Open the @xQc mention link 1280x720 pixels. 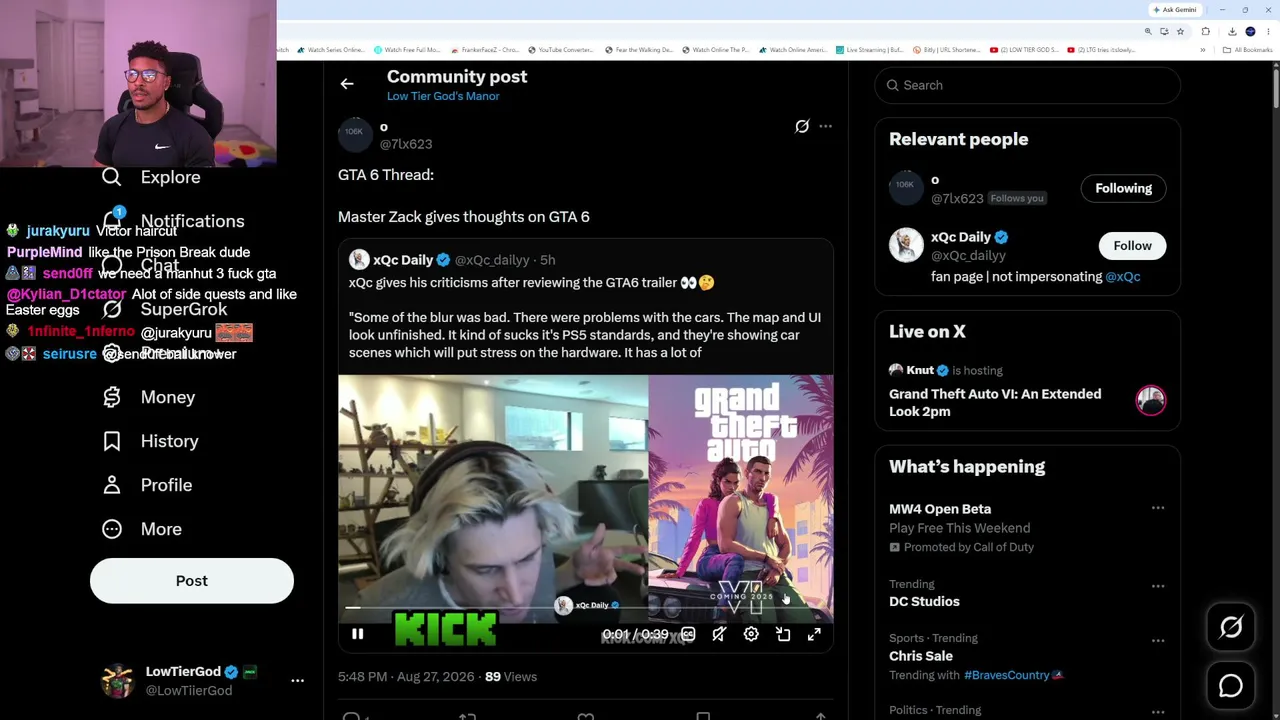(1122, 277)
